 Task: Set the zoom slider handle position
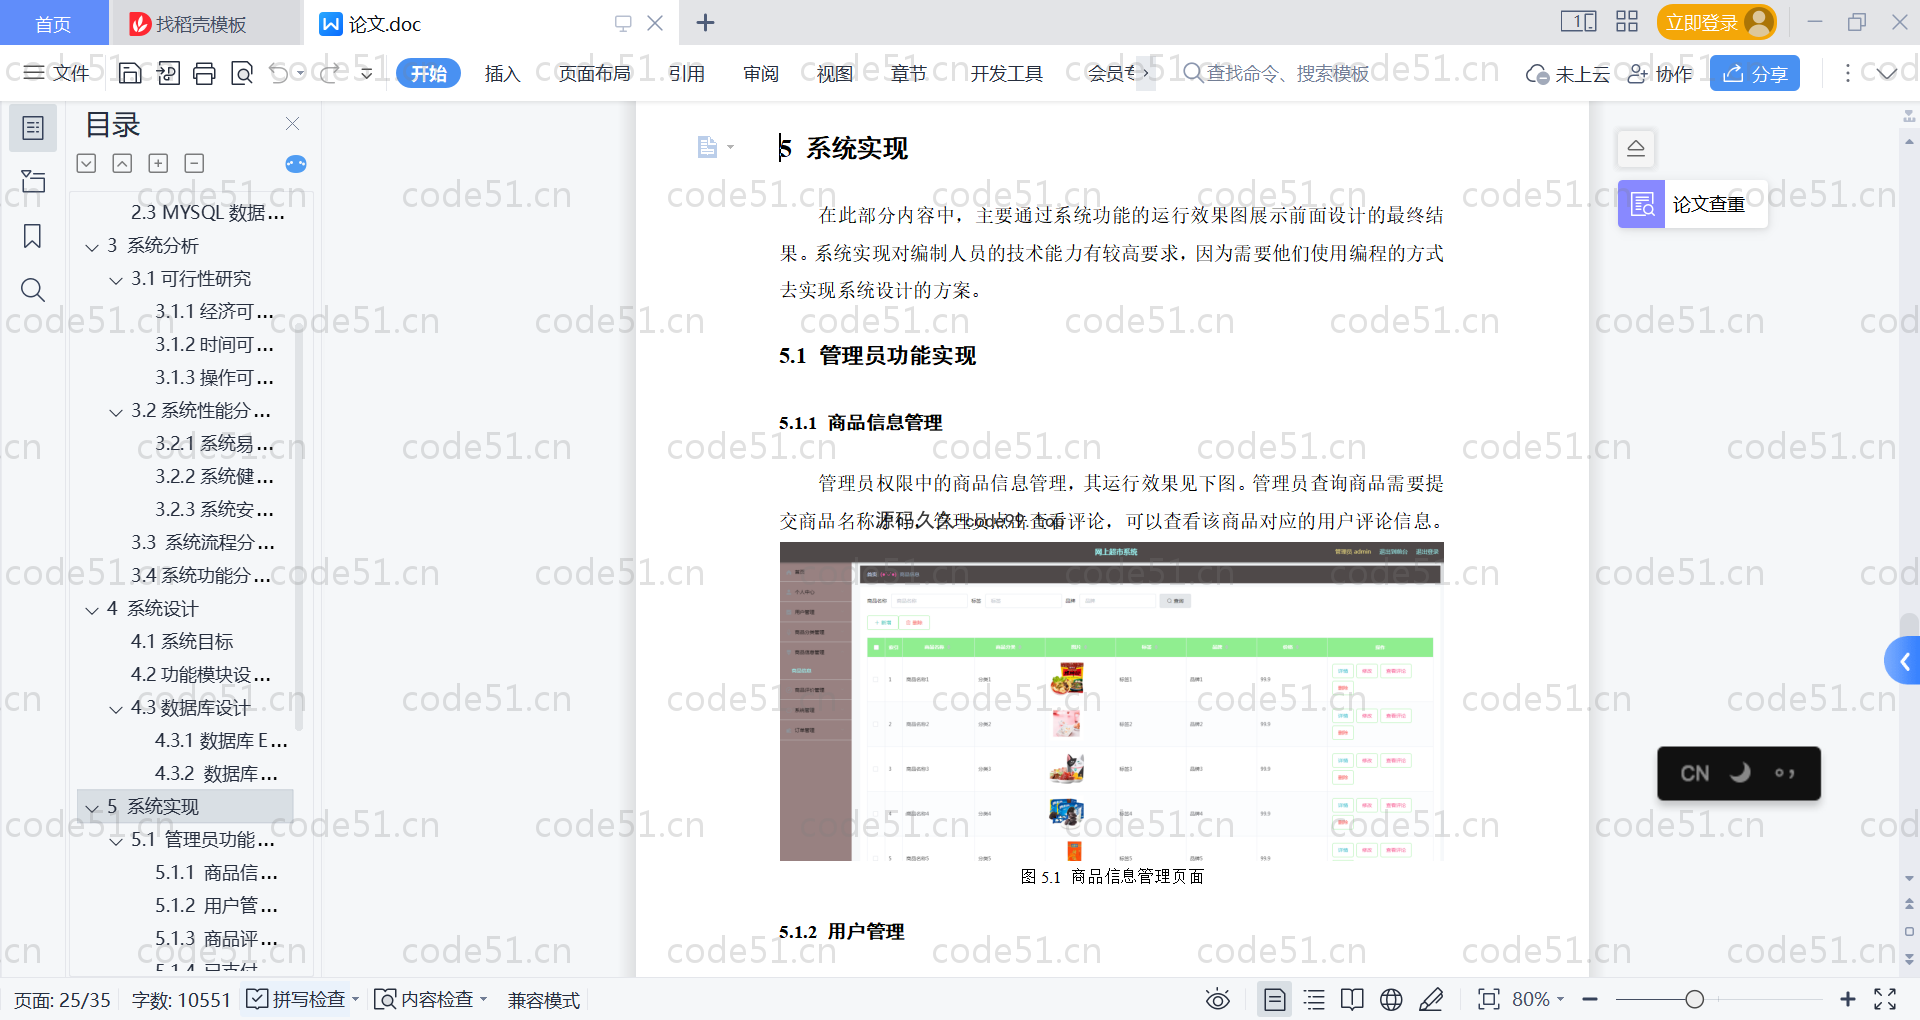click(1694, 999)
